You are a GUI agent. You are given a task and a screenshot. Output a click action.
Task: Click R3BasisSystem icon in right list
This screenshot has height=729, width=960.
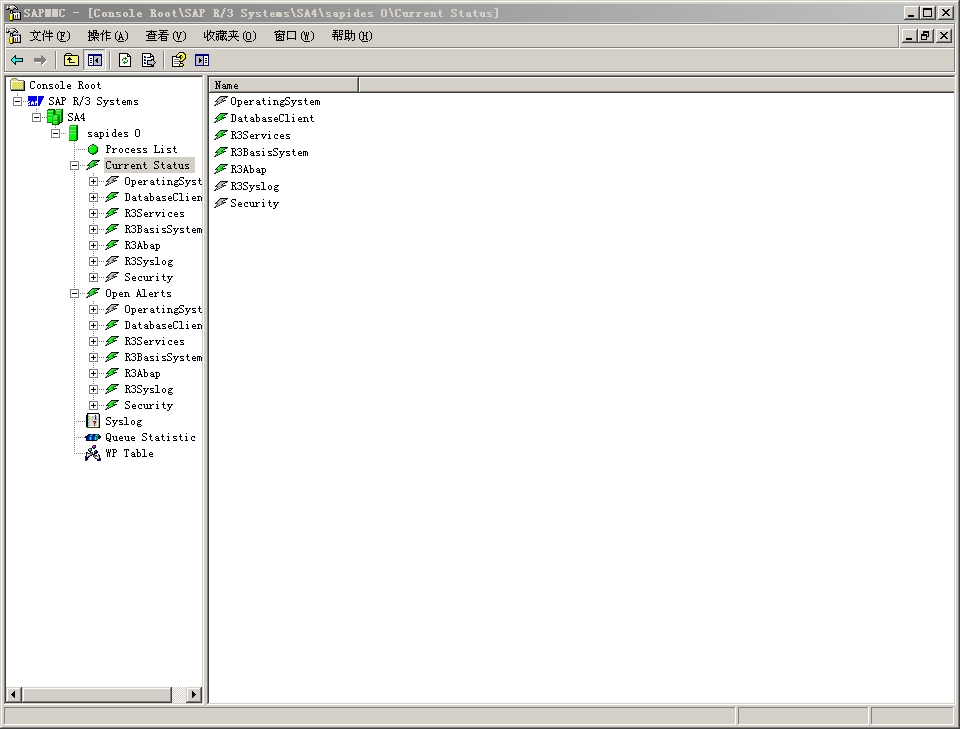(x=220, y=152)
